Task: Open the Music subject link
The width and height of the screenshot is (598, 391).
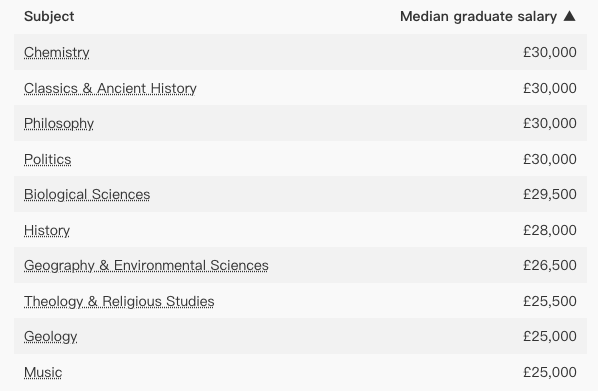Action: [43, 372]
